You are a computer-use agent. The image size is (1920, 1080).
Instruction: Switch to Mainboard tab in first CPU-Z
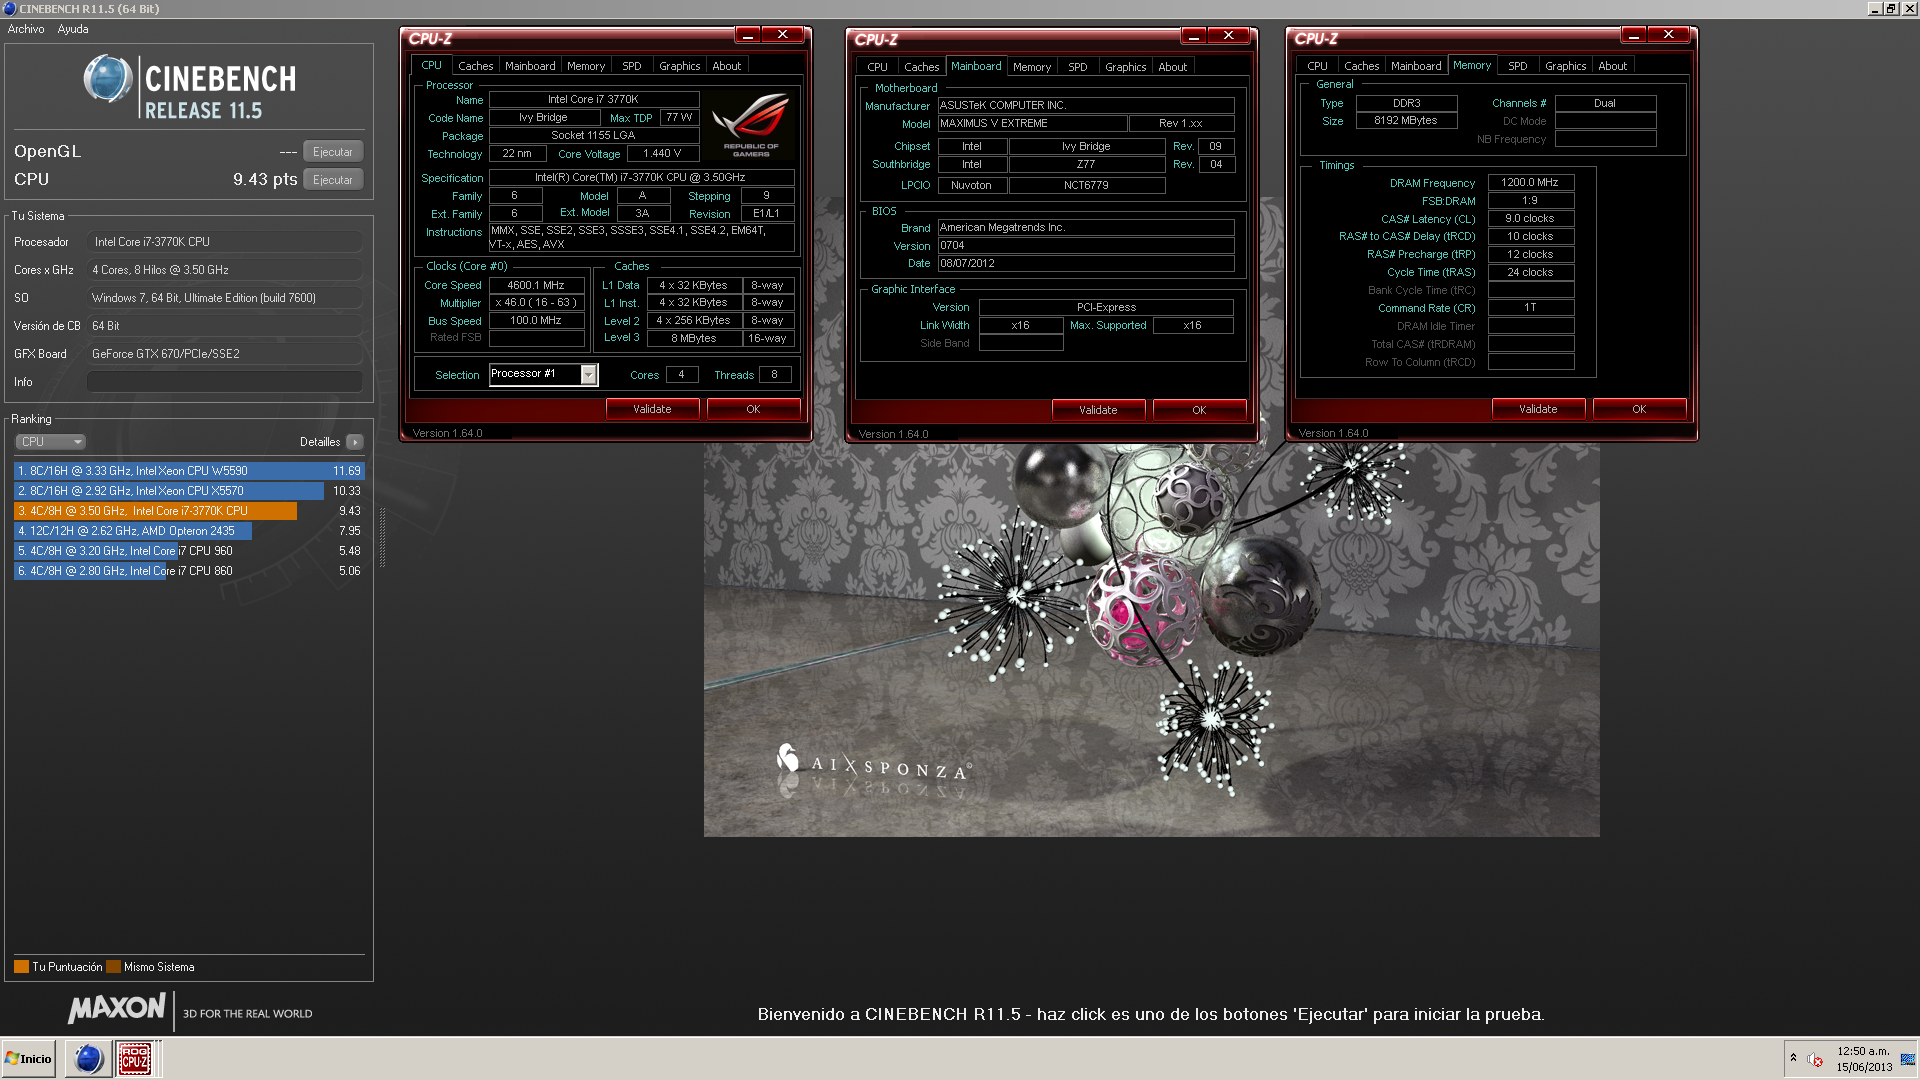coord(530,66)
